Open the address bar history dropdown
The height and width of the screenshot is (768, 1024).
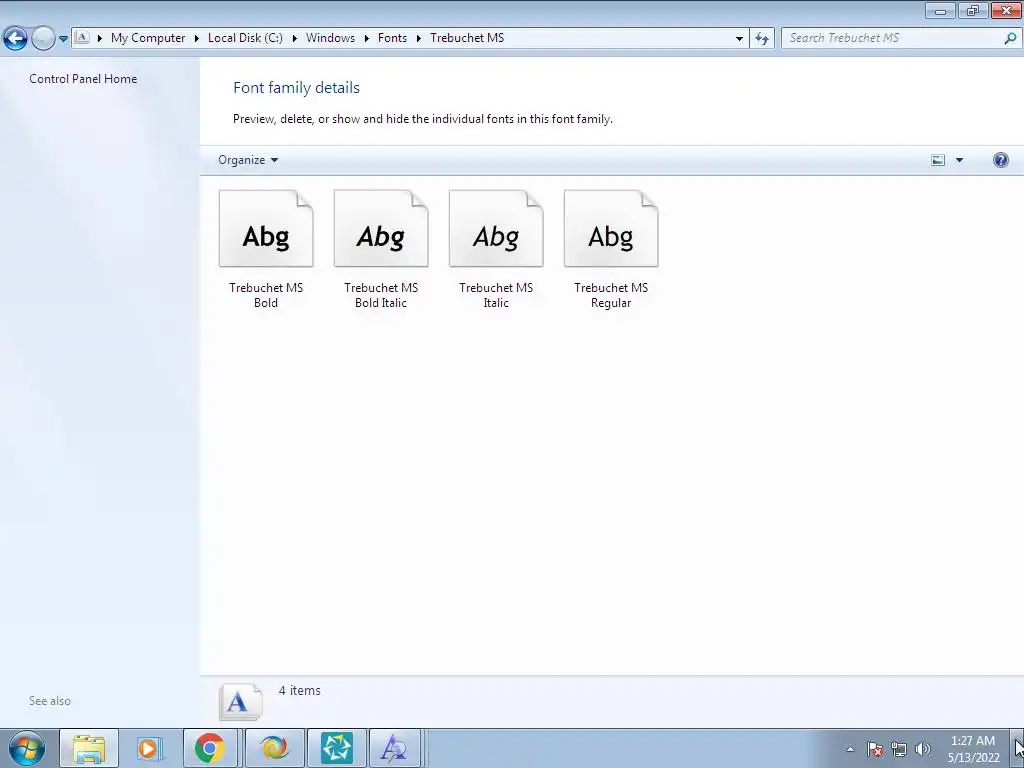pos(739,39)
